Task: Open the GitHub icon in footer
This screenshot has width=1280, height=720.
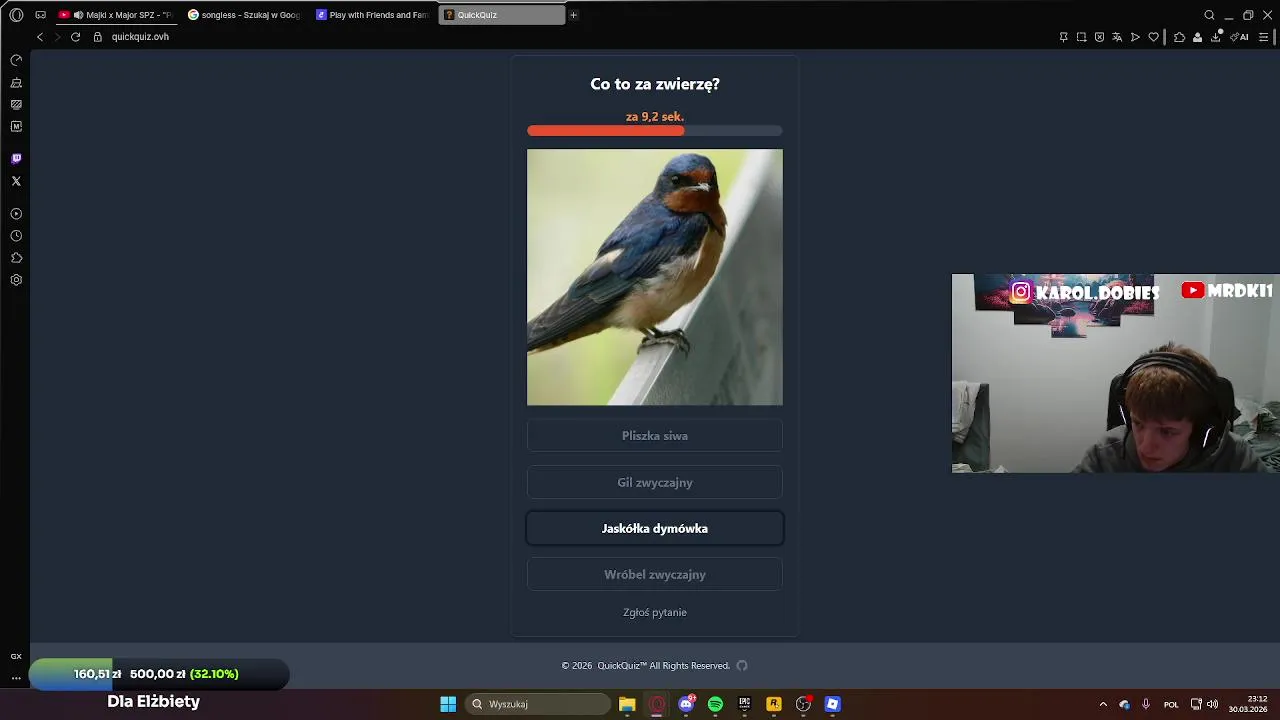Action: [742, 666]
